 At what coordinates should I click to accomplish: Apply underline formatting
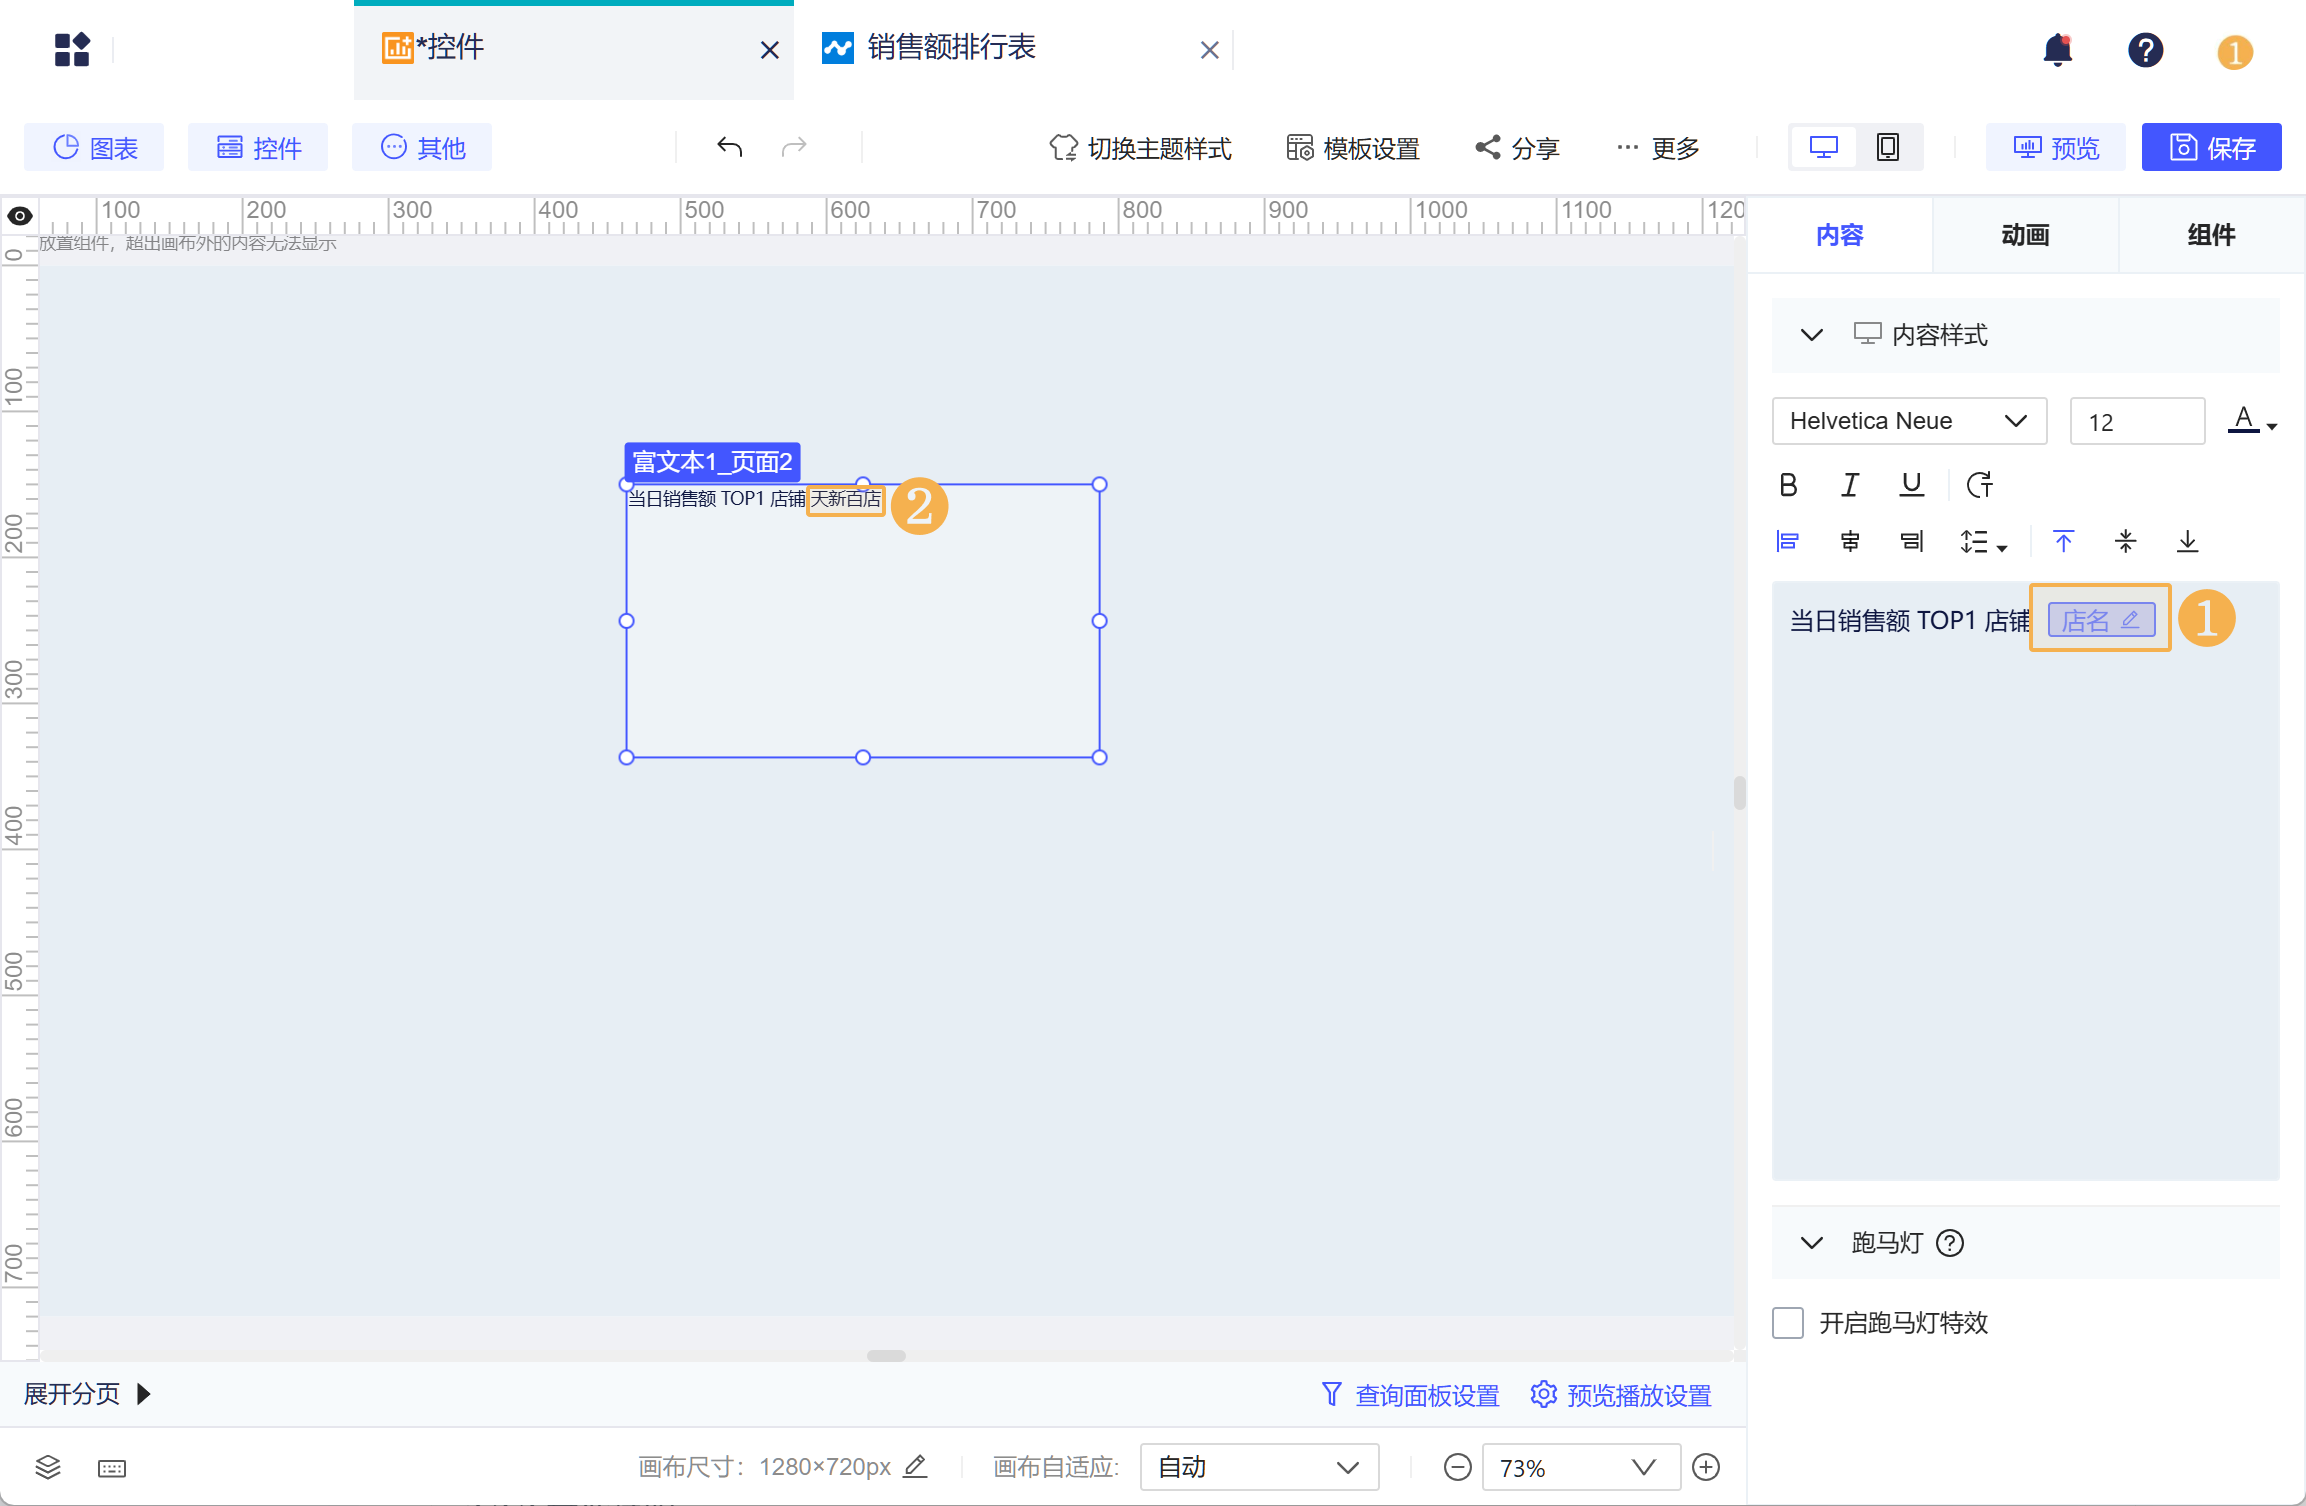tap(1911, 485)
